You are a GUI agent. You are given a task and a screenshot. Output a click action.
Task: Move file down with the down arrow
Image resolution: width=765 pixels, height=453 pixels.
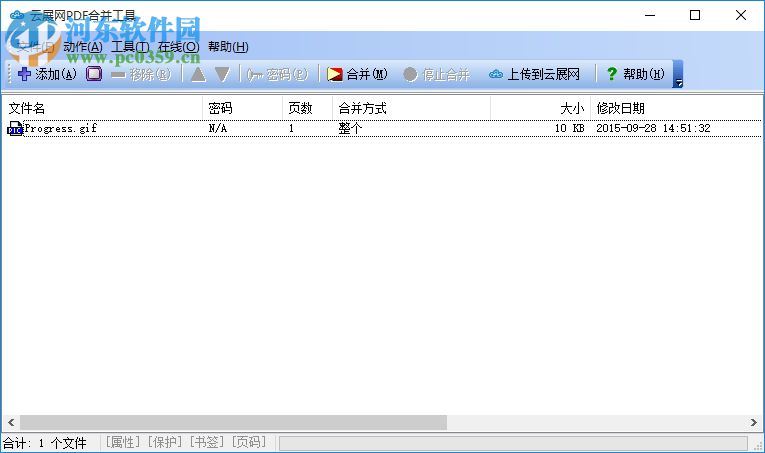pos(222,74)
